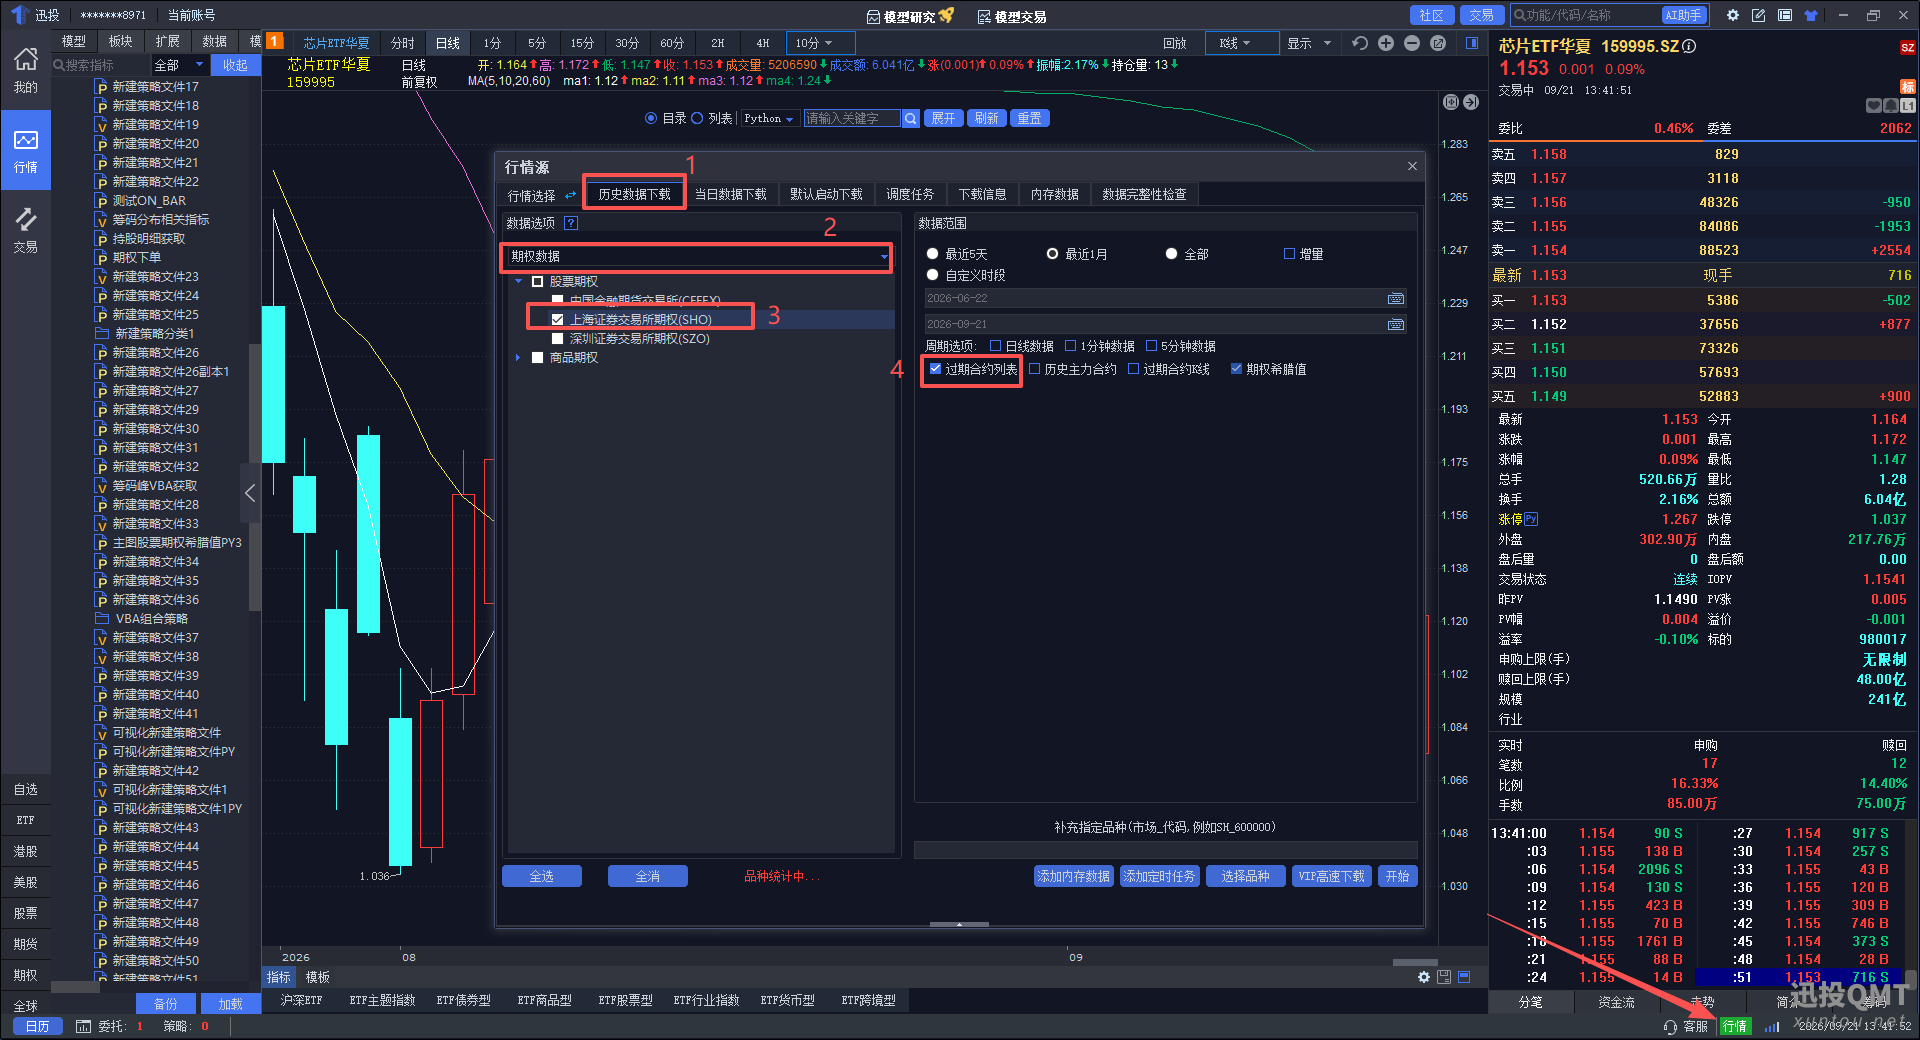Set a price alert with the bell icon

pyautogui.click(x=1891, y=105)
